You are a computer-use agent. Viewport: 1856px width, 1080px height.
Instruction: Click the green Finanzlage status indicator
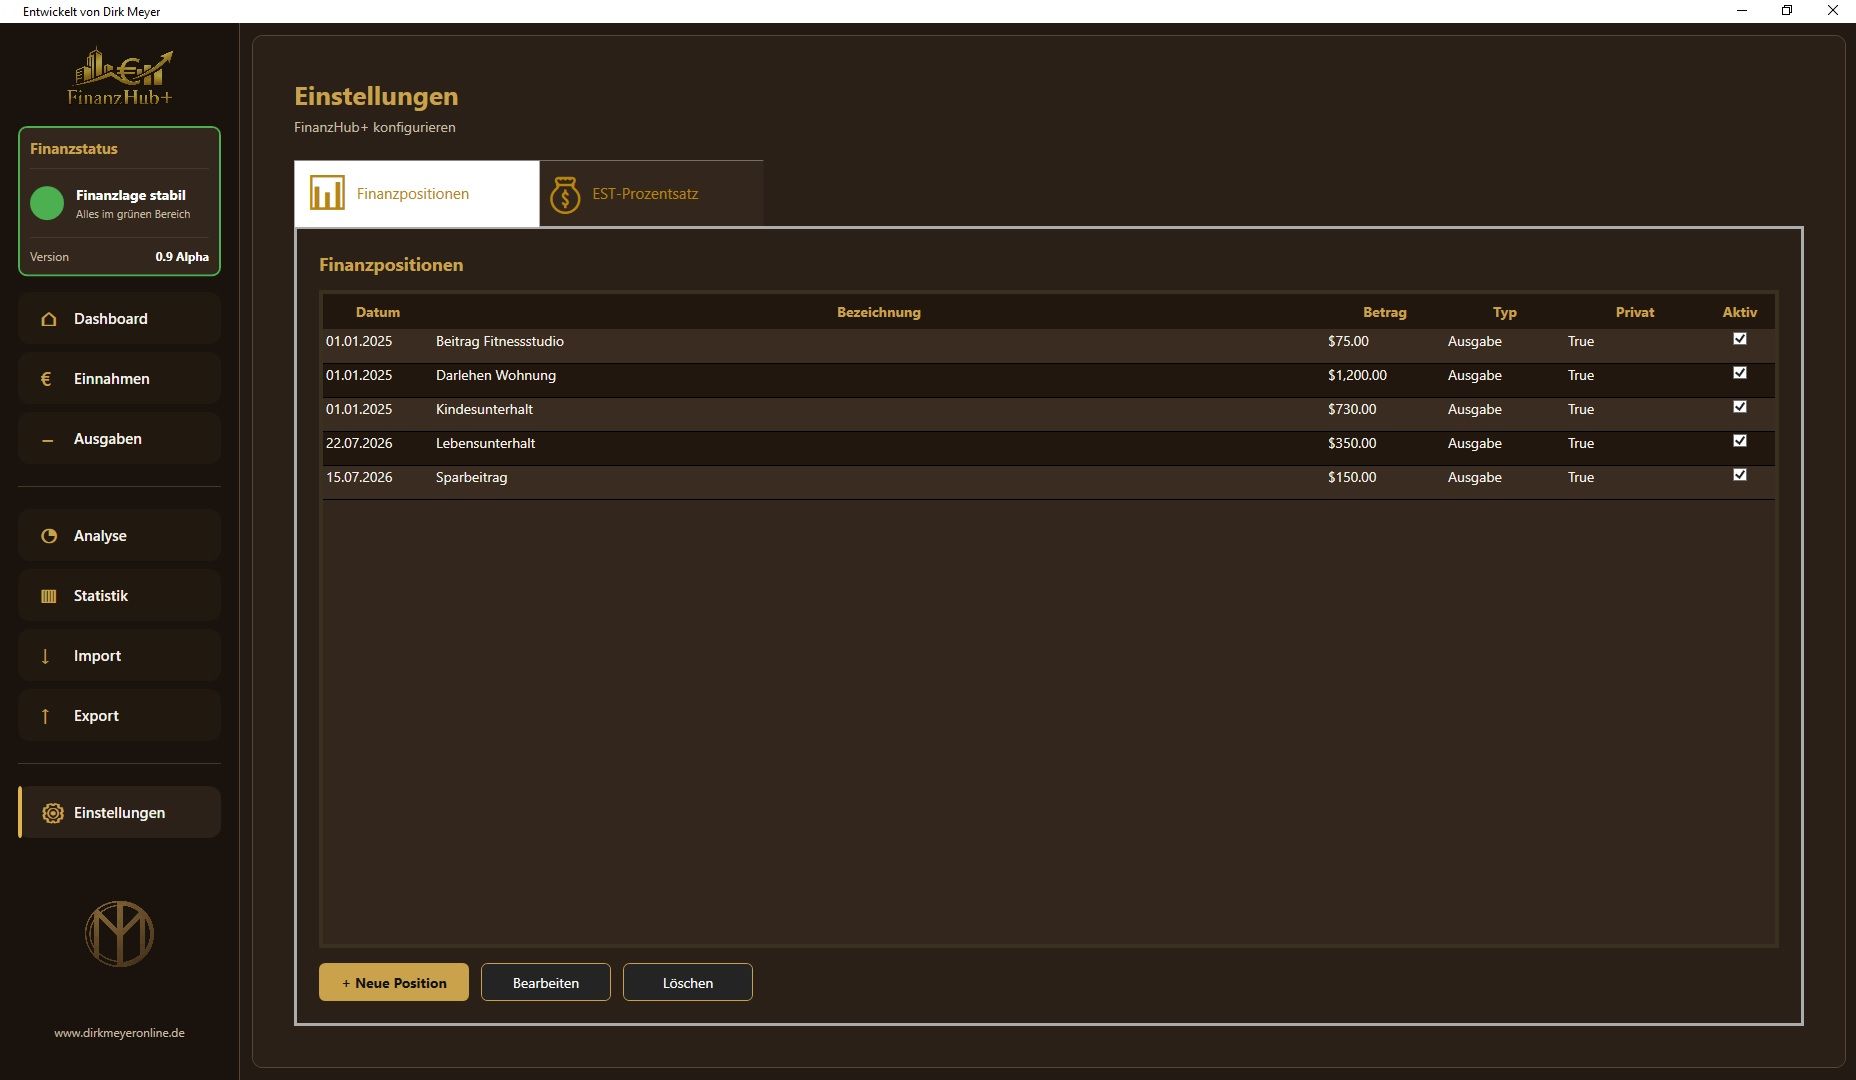47,203
